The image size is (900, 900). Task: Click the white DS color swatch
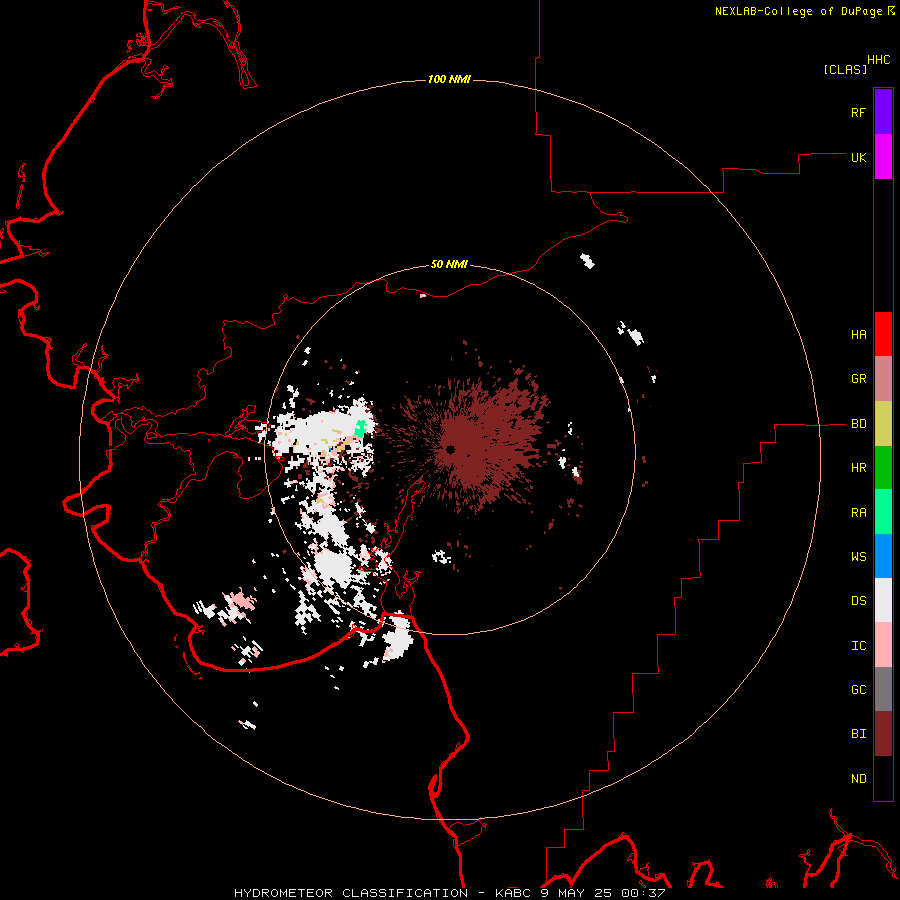point(883,600)
